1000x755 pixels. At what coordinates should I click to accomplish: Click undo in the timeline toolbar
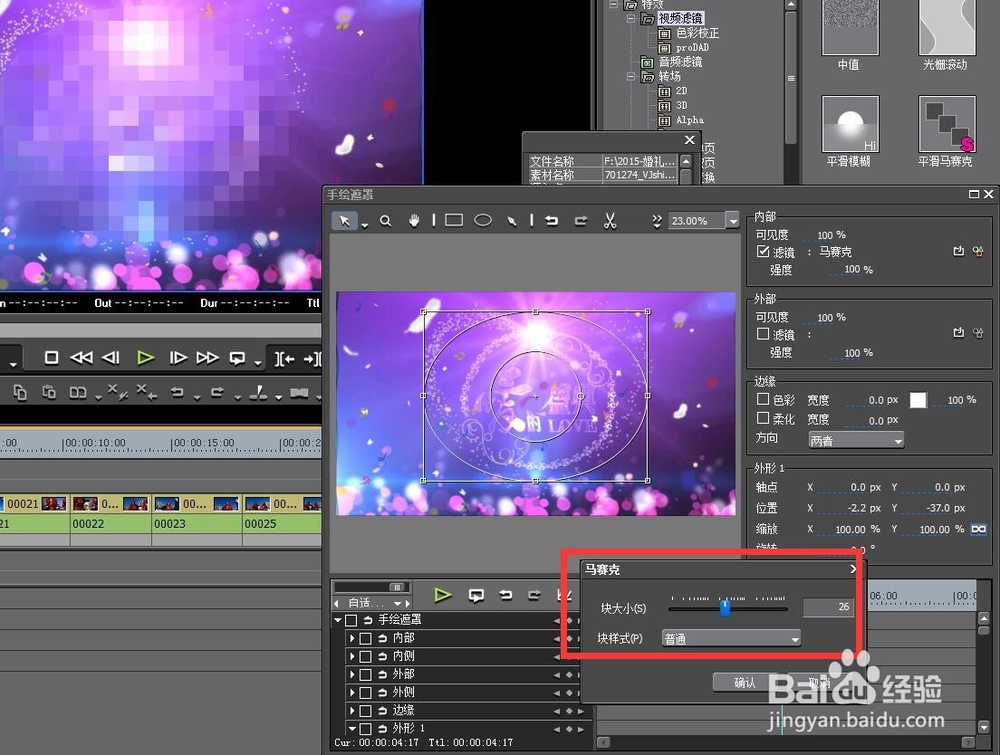[x=177, y=392]
